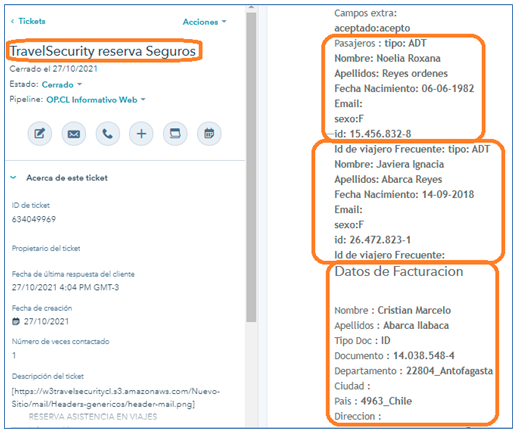517x431 pixels.
Task: Click the Número de veces contactado value
Action: 14,355
